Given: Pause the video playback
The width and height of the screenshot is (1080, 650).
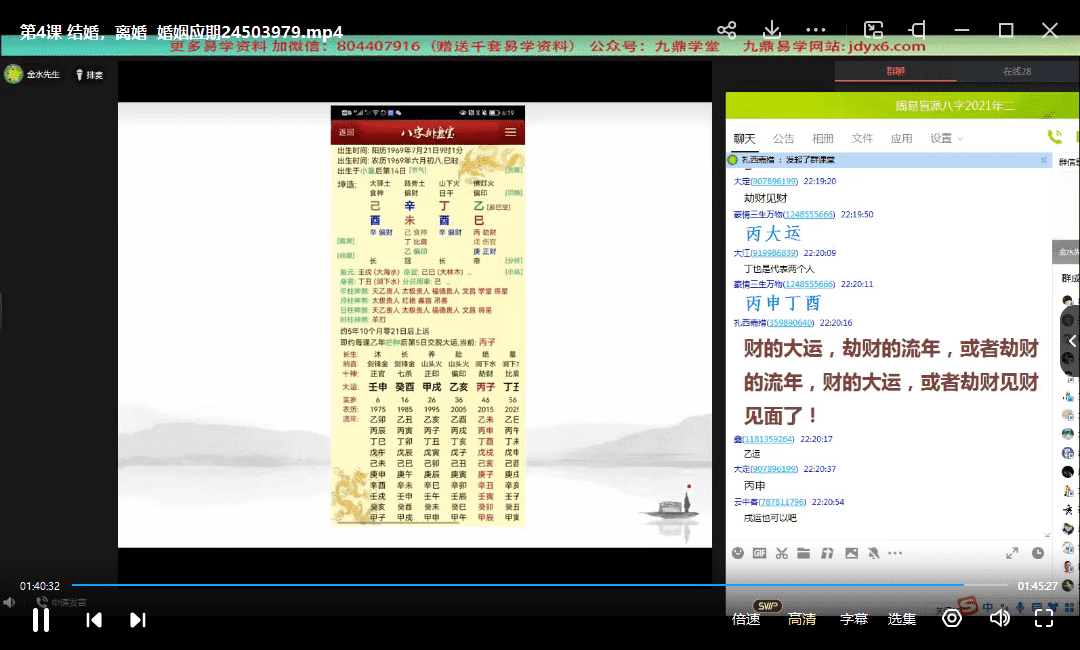Looking at the screenshot, I should 41,620.
